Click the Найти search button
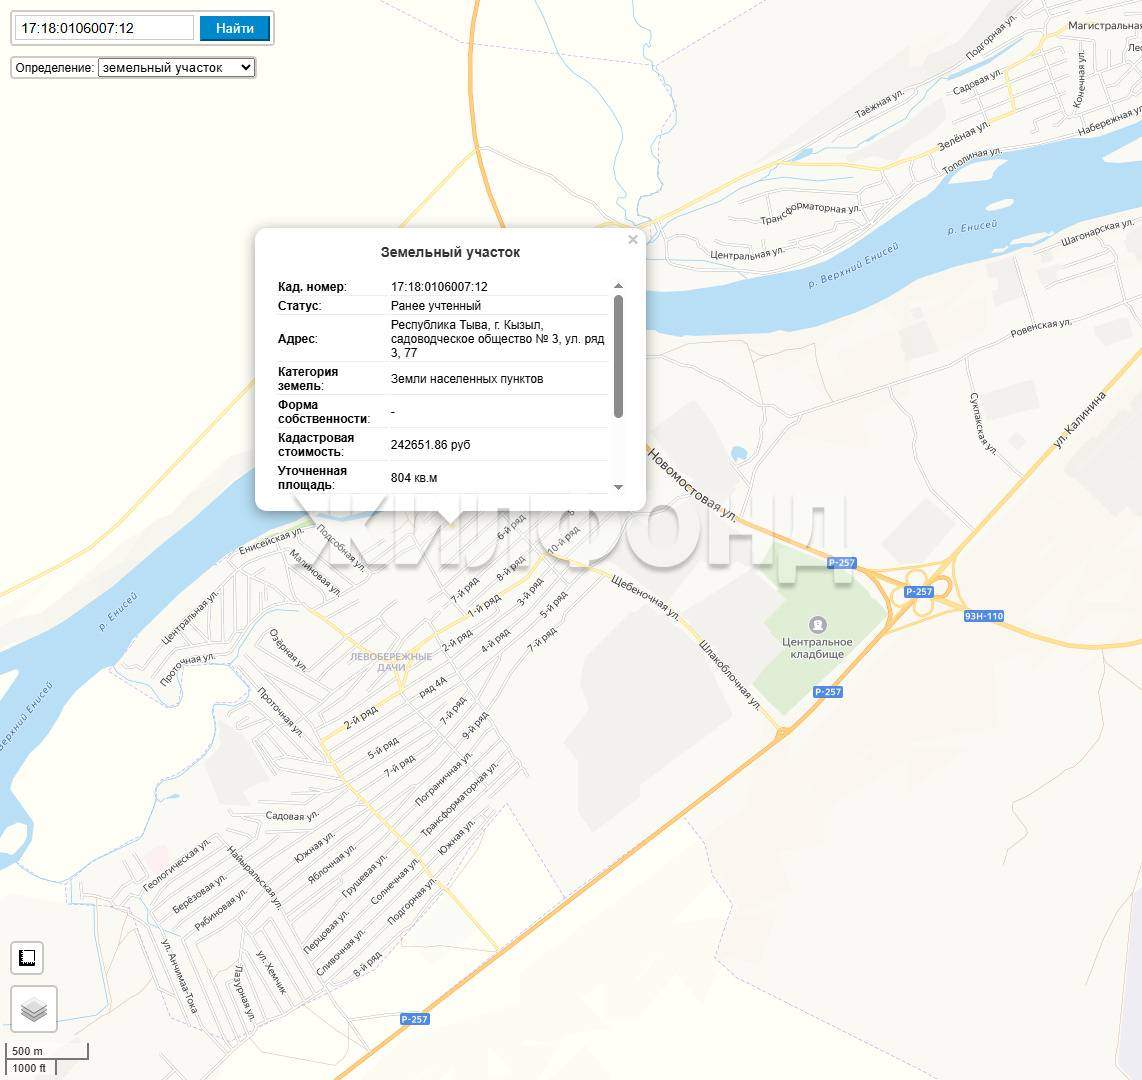 (x=235, y=28)
